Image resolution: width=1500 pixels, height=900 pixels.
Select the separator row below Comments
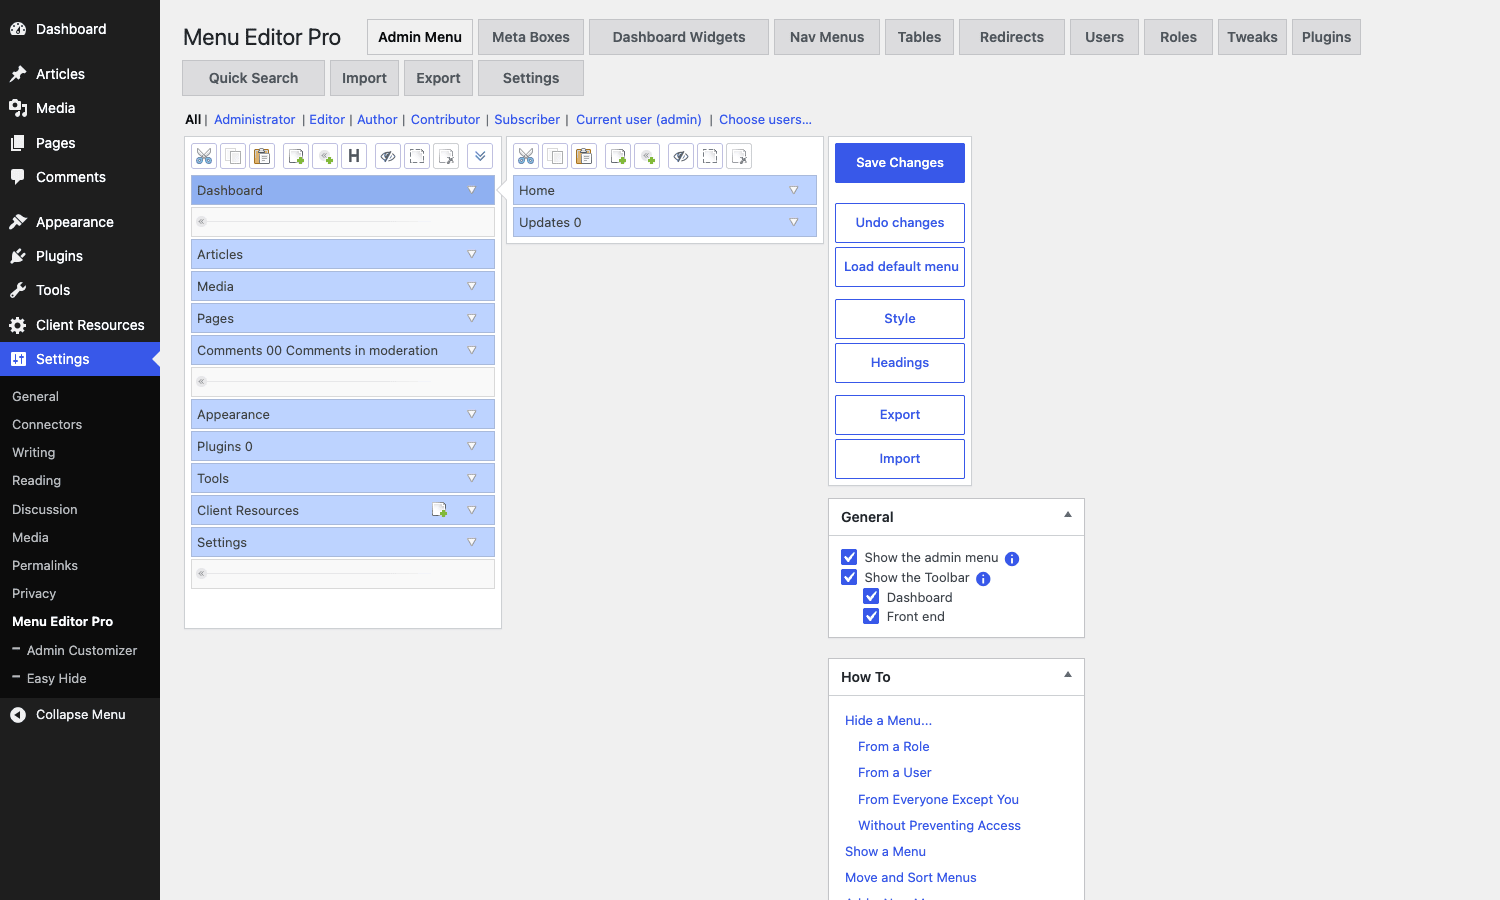(343, 382)
